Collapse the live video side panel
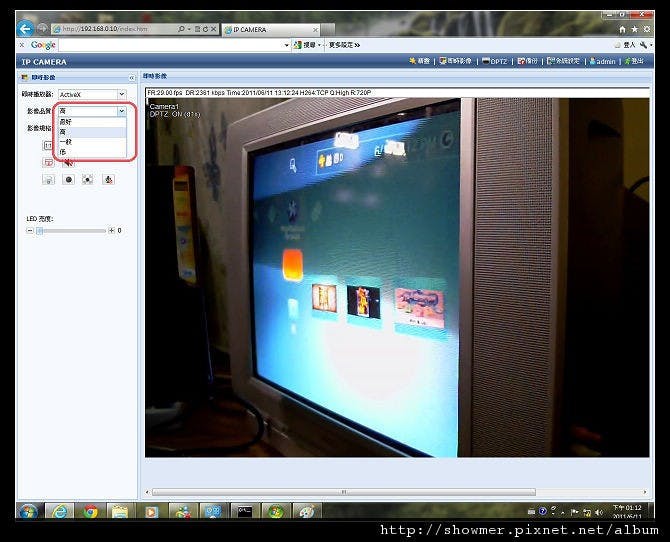The width and height of the screenshot is (670, 542). [x=132, y=78]
